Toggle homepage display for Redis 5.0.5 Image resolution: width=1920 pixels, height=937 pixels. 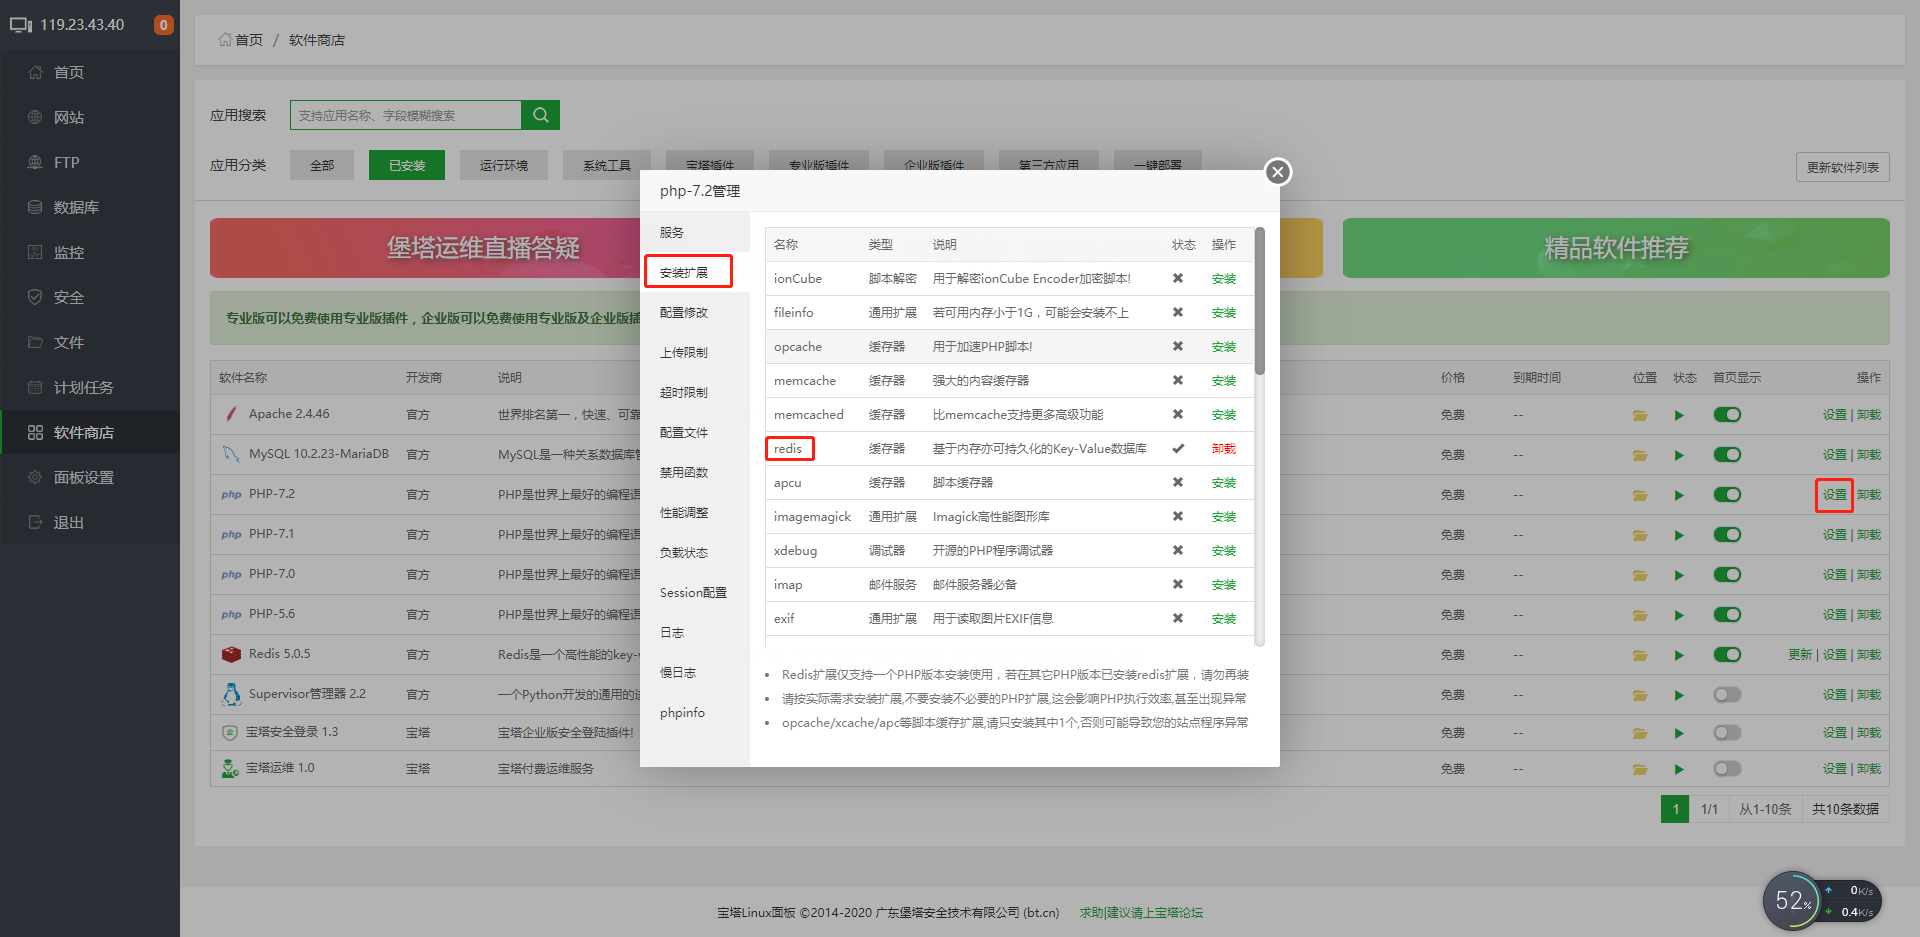pos(1727,655)
